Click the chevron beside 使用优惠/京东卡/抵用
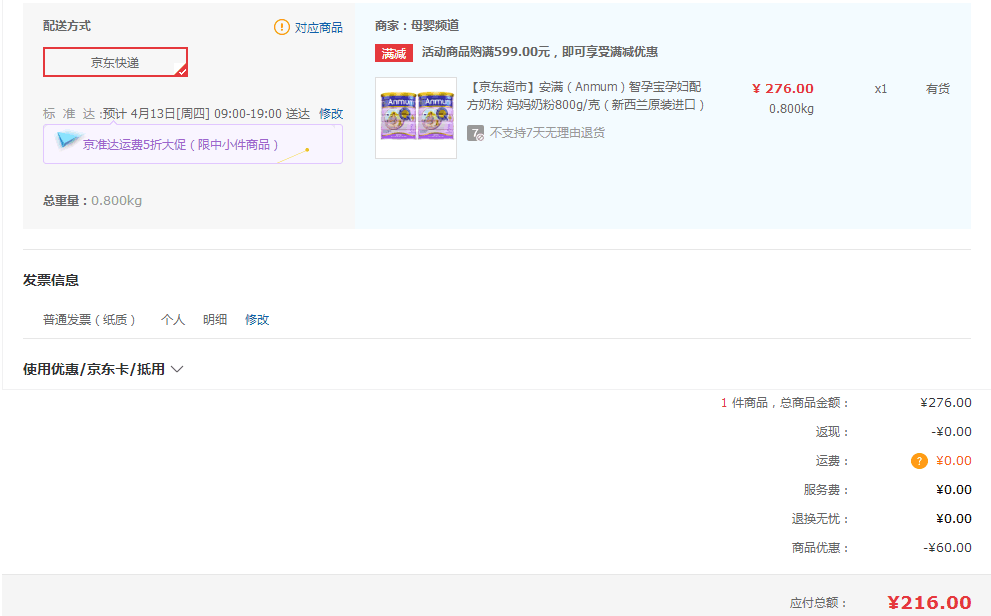The image size is (991, 616). pyautogui.click(x=177, y=369)
